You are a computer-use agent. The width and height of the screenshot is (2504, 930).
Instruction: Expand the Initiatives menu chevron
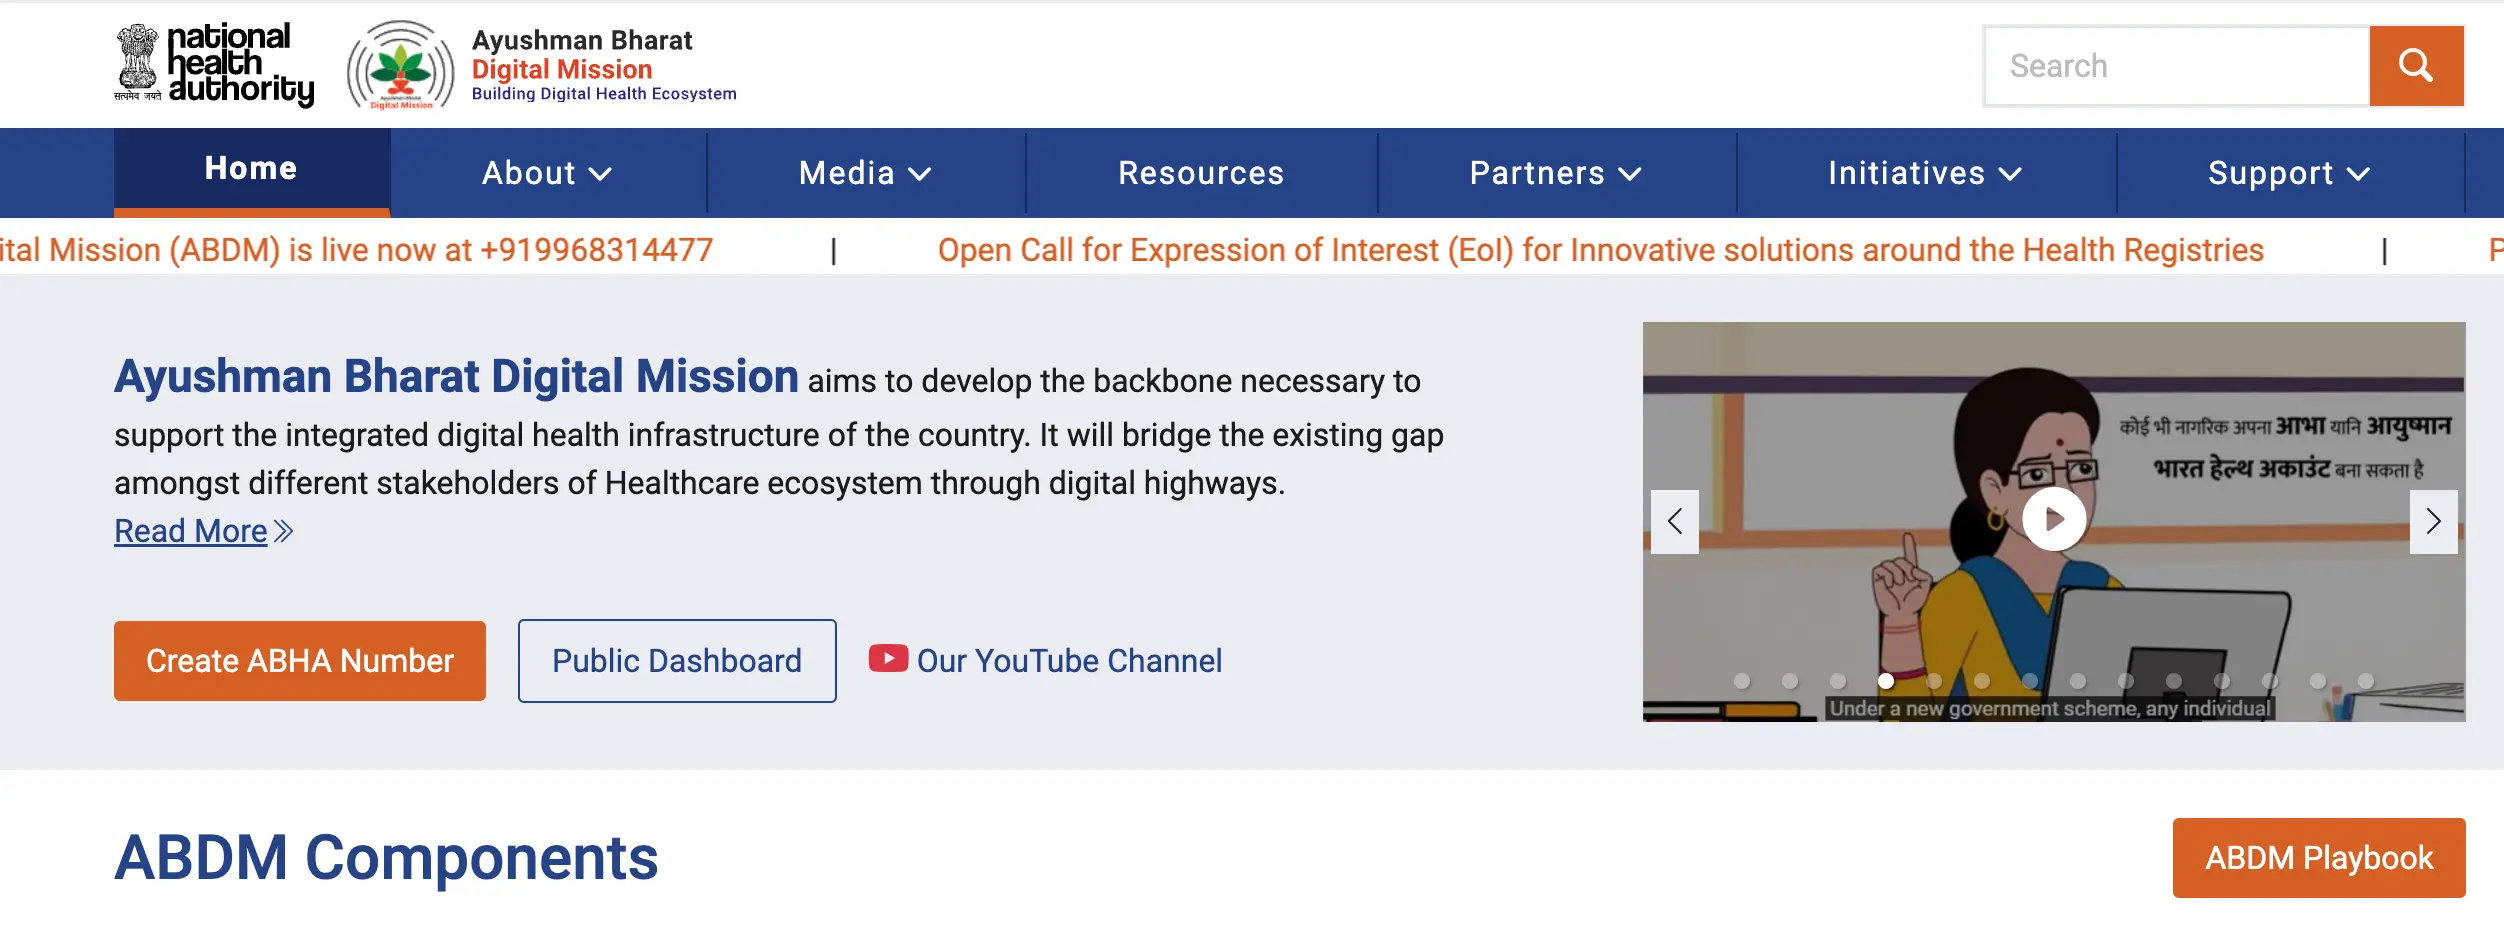point(2010,174)
